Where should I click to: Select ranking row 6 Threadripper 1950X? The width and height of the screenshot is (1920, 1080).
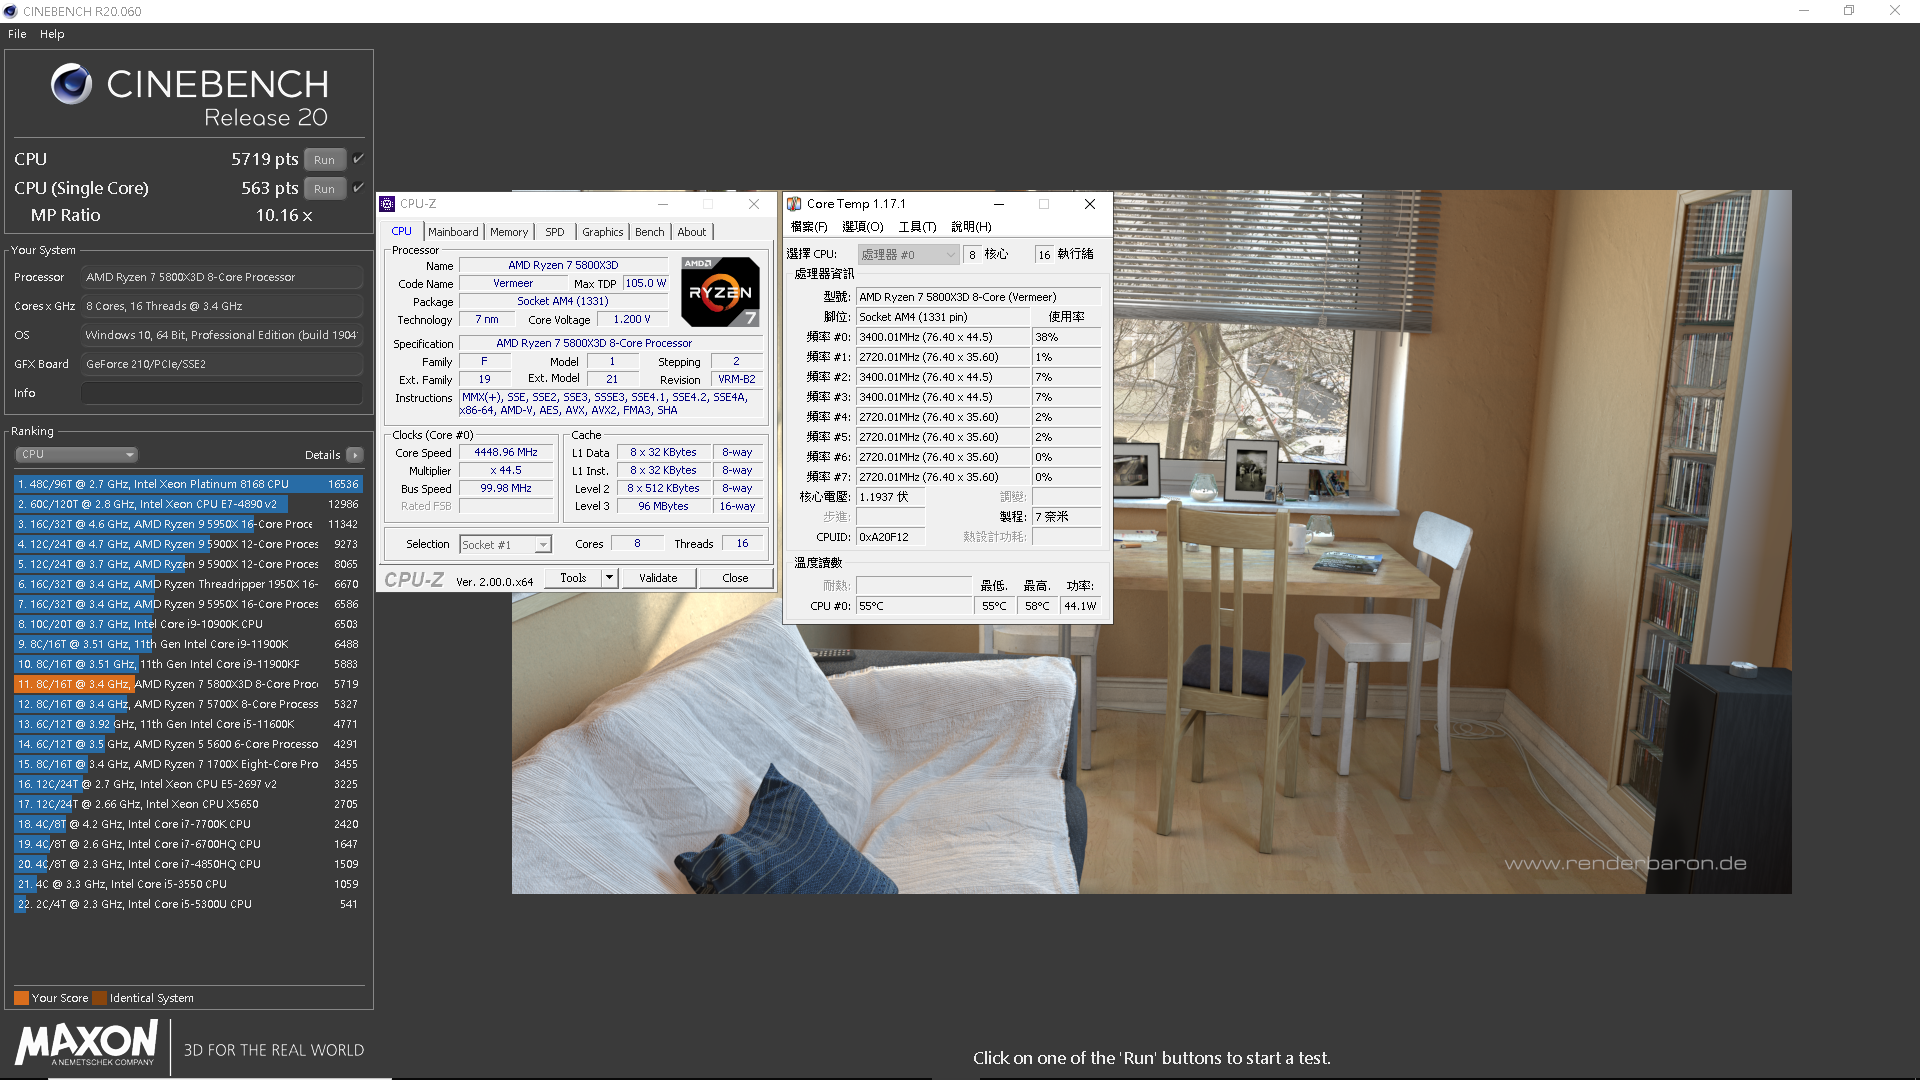coord(188,584)
